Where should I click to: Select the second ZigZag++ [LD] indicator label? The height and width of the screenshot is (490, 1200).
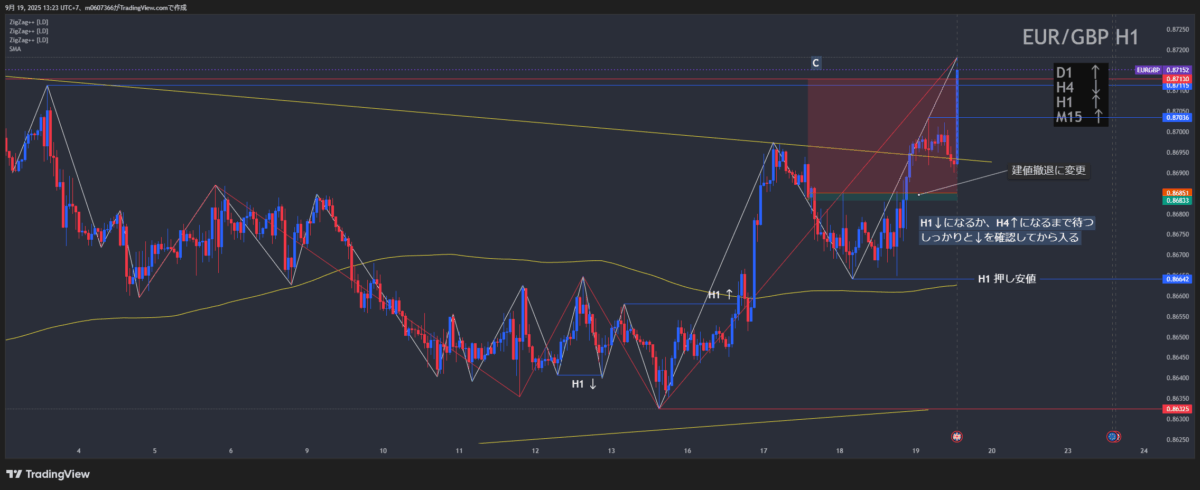coord(28,30)
